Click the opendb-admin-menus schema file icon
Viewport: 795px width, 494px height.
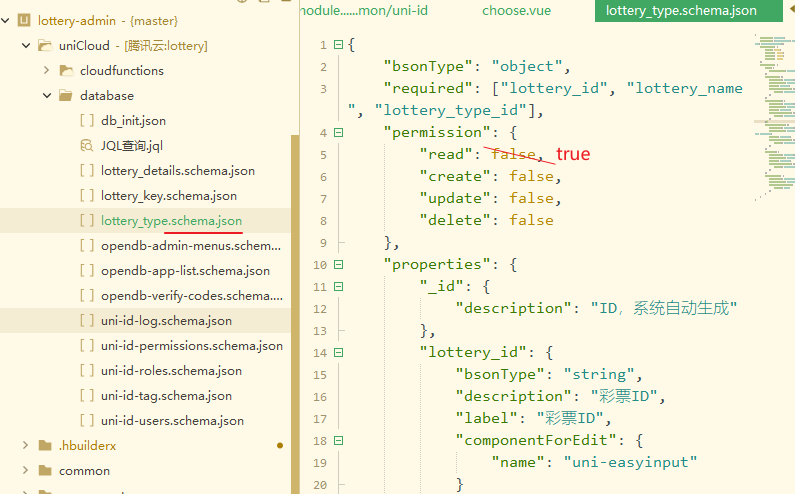(x=87, y=245)
